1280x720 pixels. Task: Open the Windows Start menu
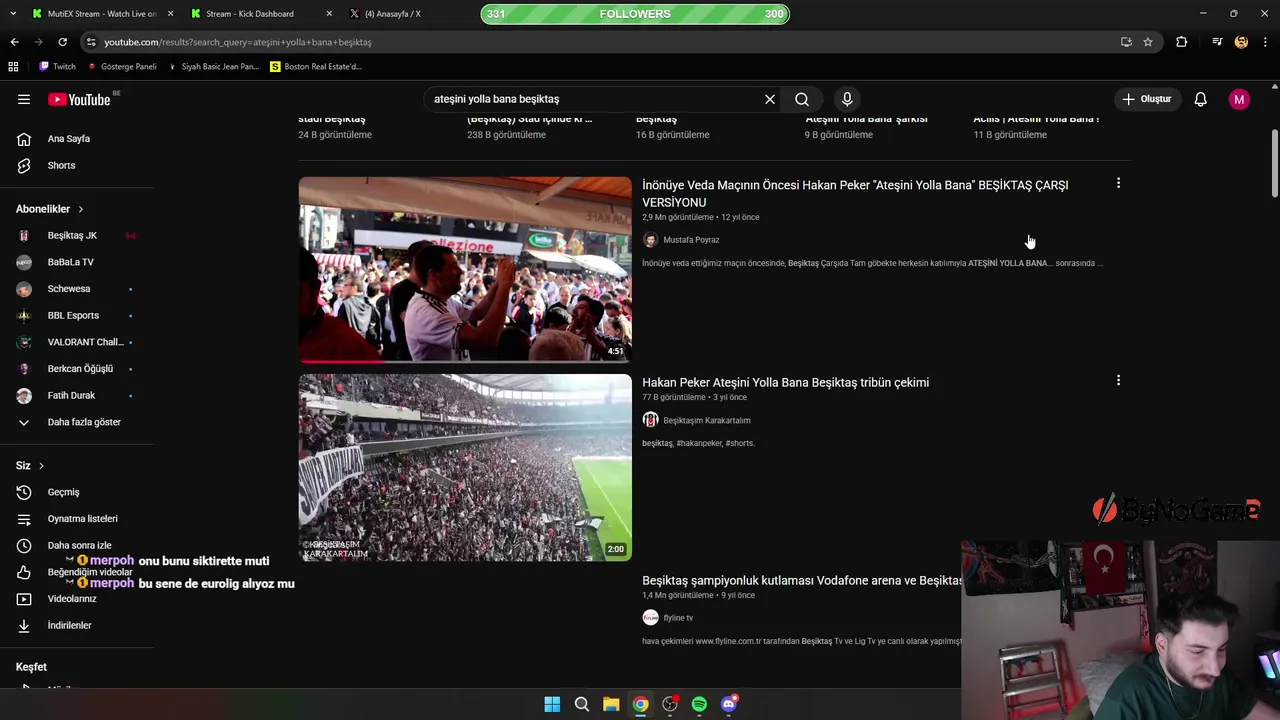(552, 704)
